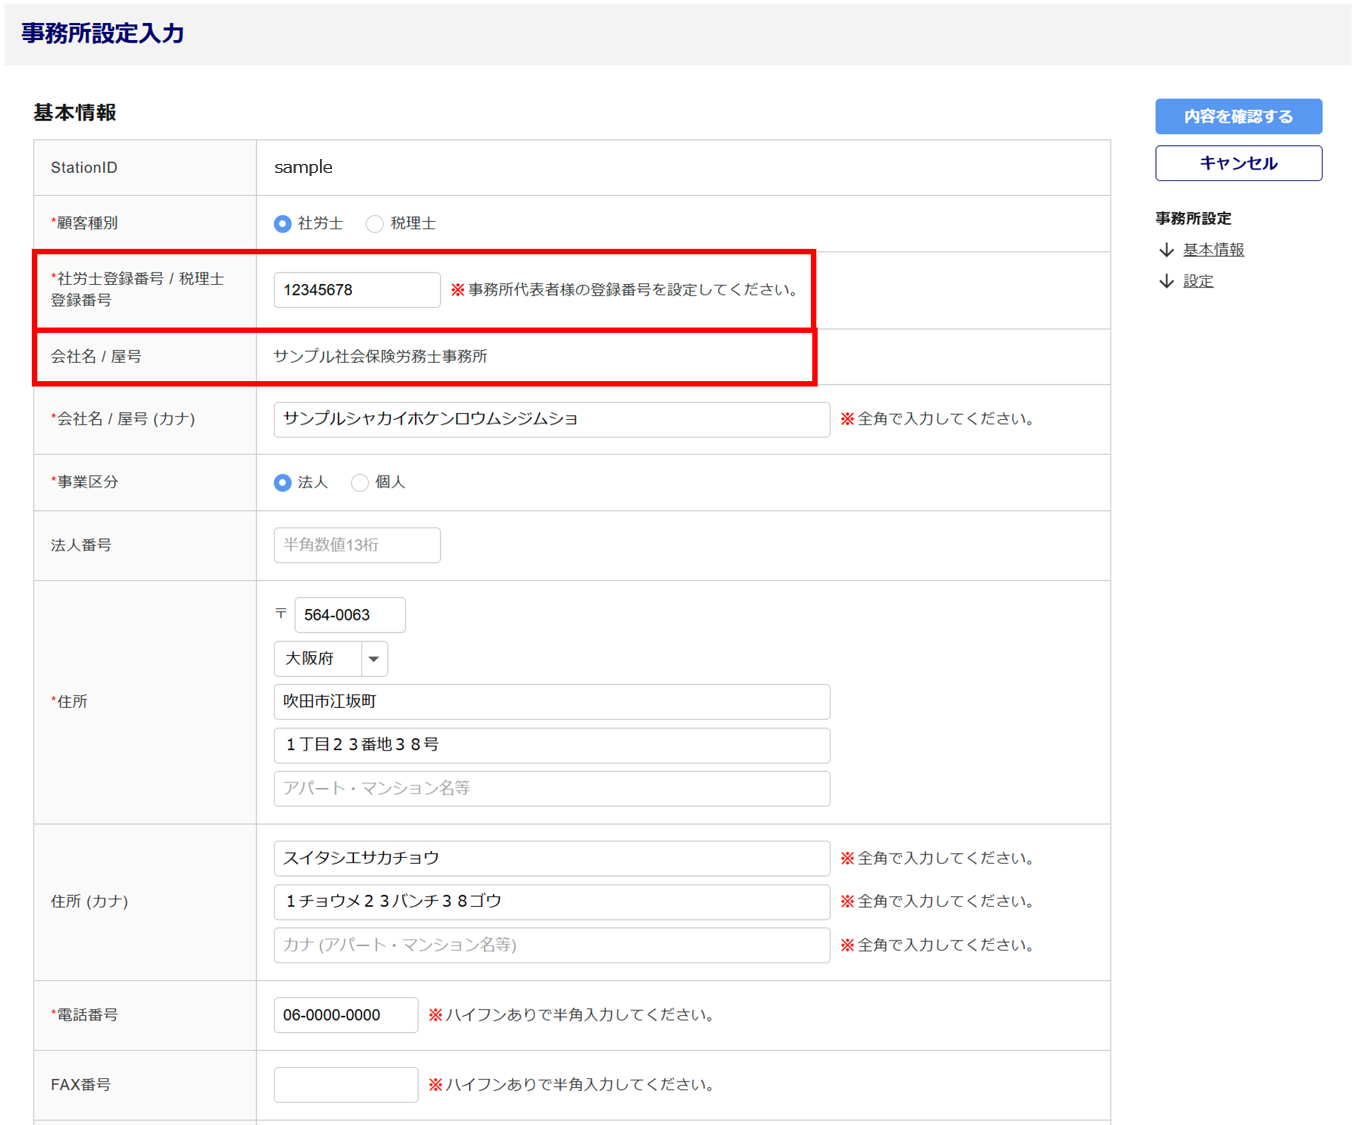This screenshot has width=1356, height=1125.
Task: Jump to 基本情報 section link
Action: click(x=1213, y=250)
